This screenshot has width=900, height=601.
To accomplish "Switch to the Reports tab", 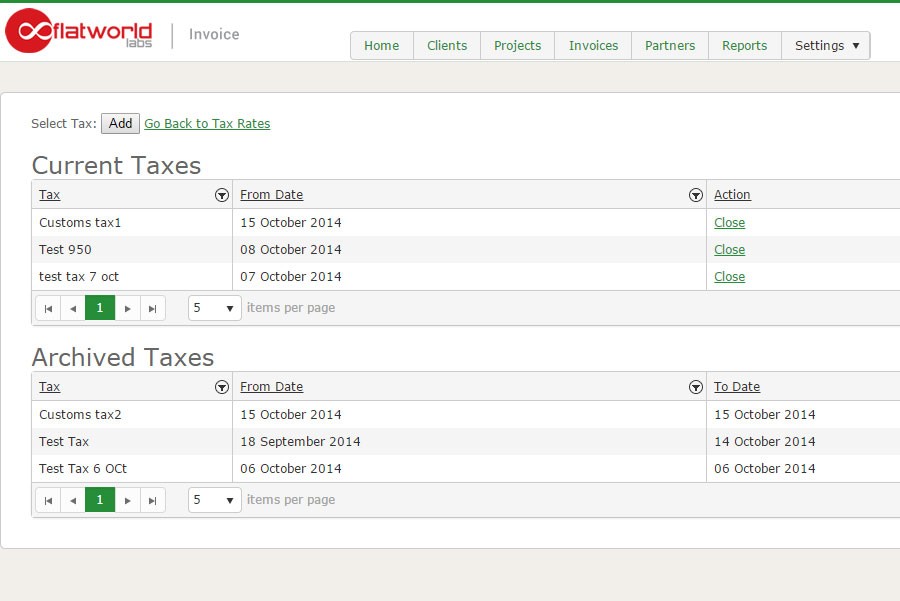I will click(x=744, y=45).
